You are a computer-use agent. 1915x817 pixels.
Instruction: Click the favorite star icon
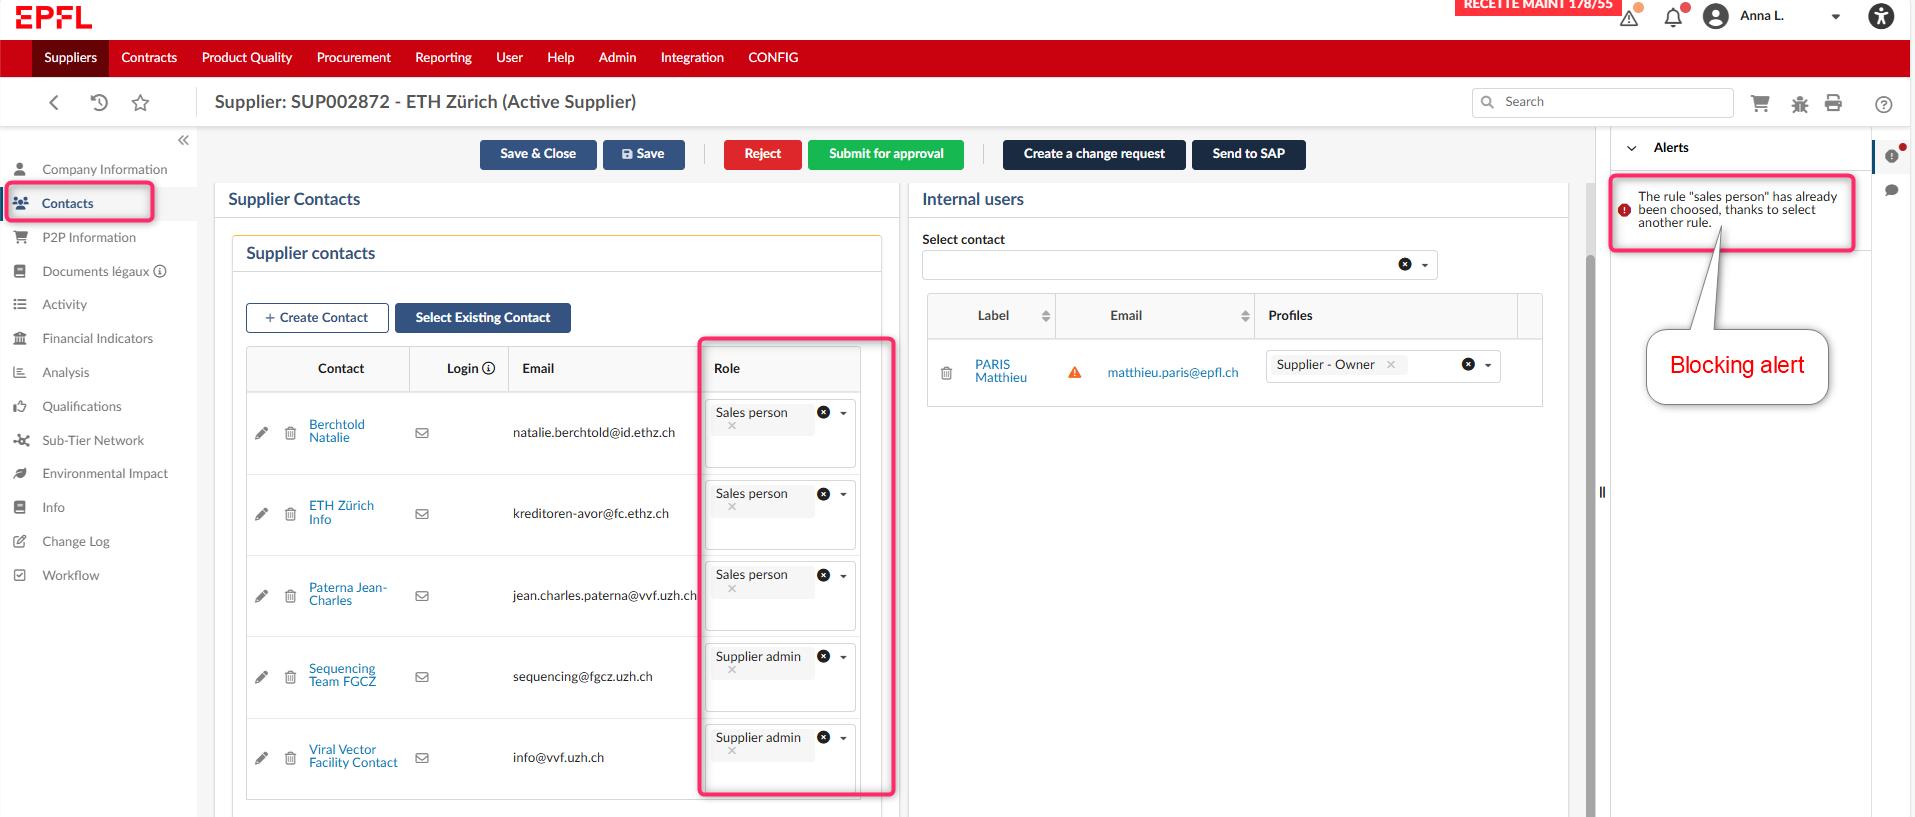pyautogui.click(x=140, y=103)
